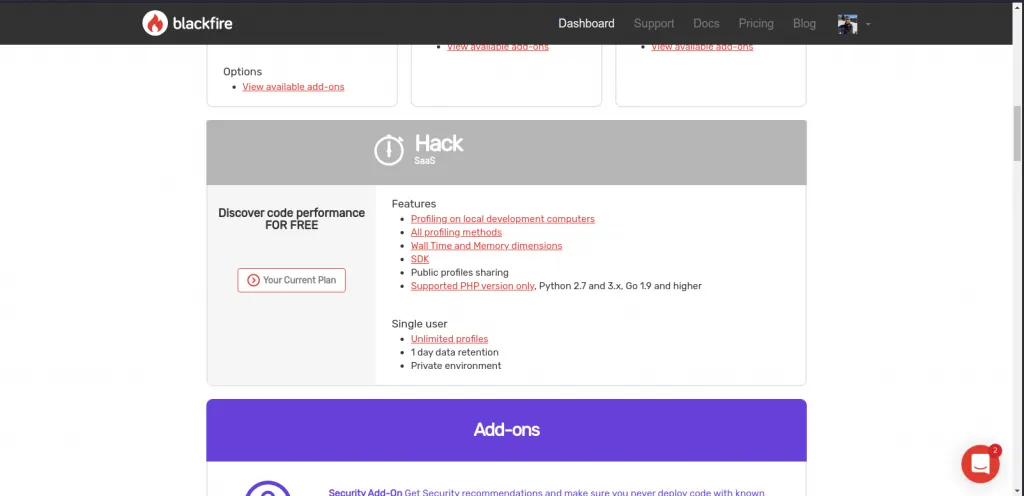This screenshot has width=1024, height=496.
Task: Open the Blog link in navbar
Action: pos(804,23)
